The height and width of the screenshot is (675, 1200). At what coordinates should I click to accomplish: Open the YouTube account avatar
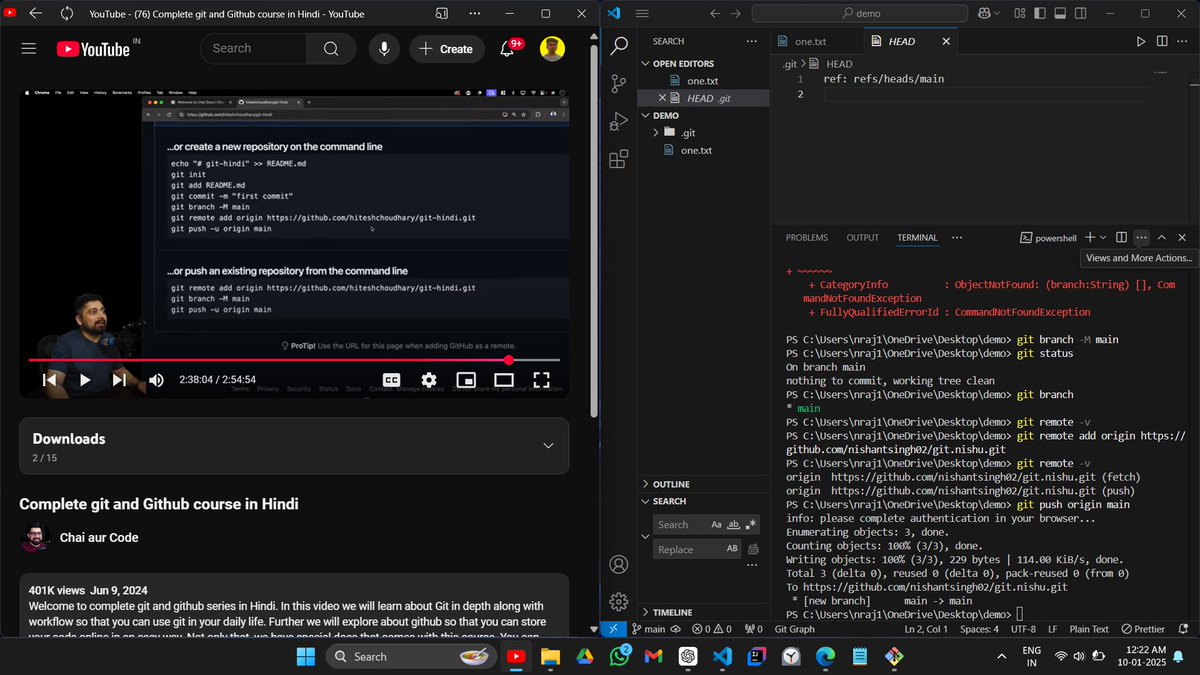[552, 48]
